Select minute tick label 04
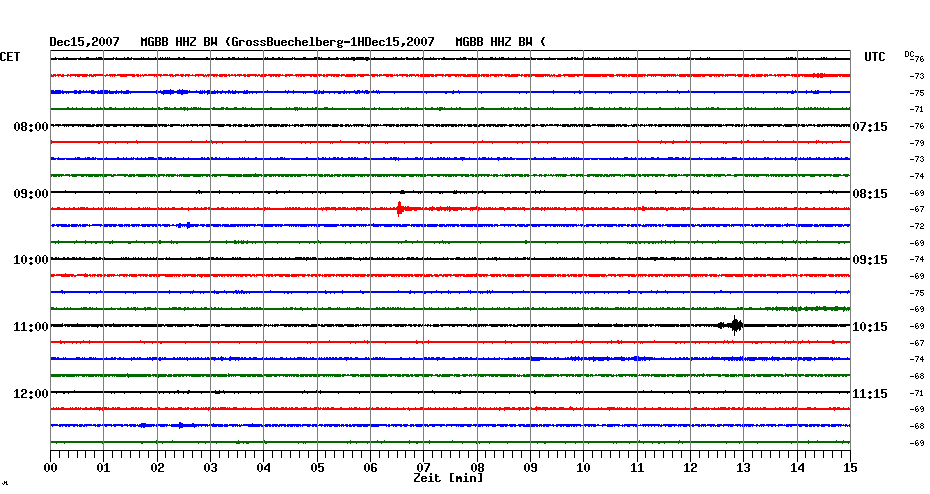 [263, 467]
